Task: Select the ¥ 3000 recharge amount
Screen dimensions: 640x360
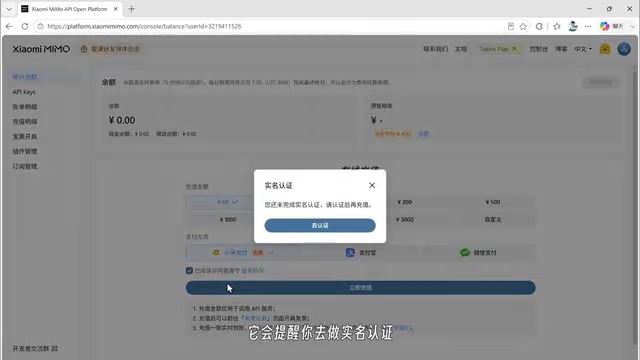Action: pos(404,220)
